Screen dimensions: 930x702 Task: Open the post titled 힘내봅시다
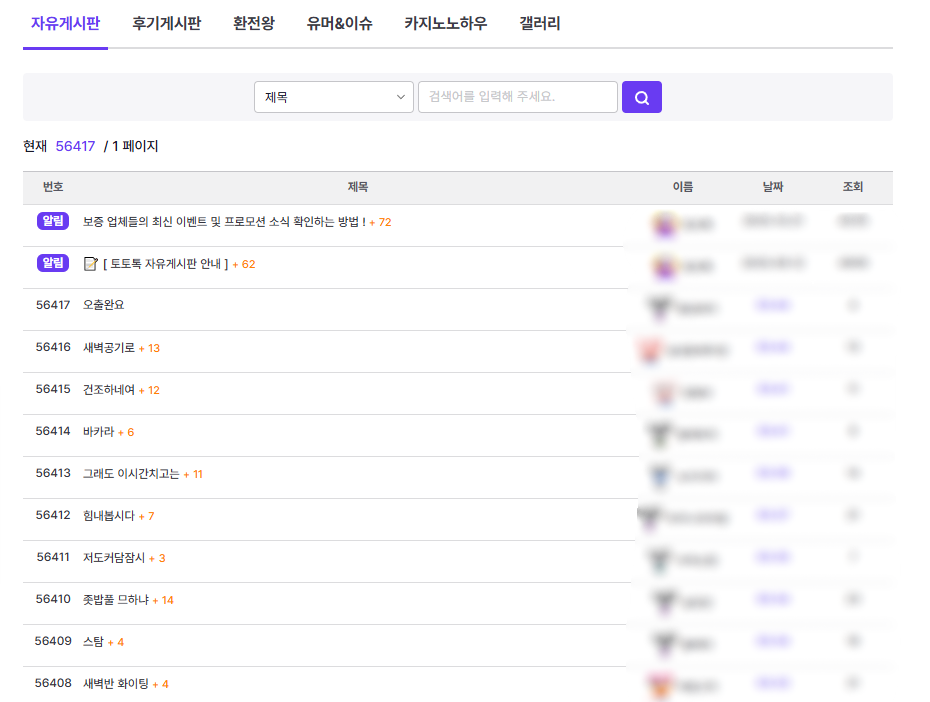point(108,516)
